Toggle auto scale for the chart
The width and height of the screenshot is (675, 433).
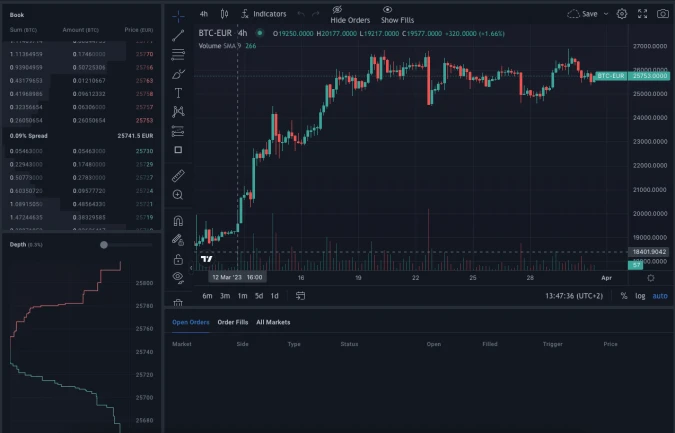click(660, 296)
